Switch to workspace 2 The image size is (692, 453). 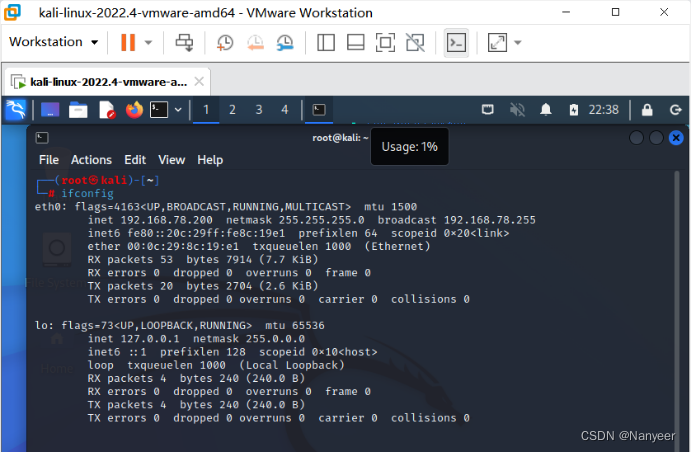coord(232,109)
